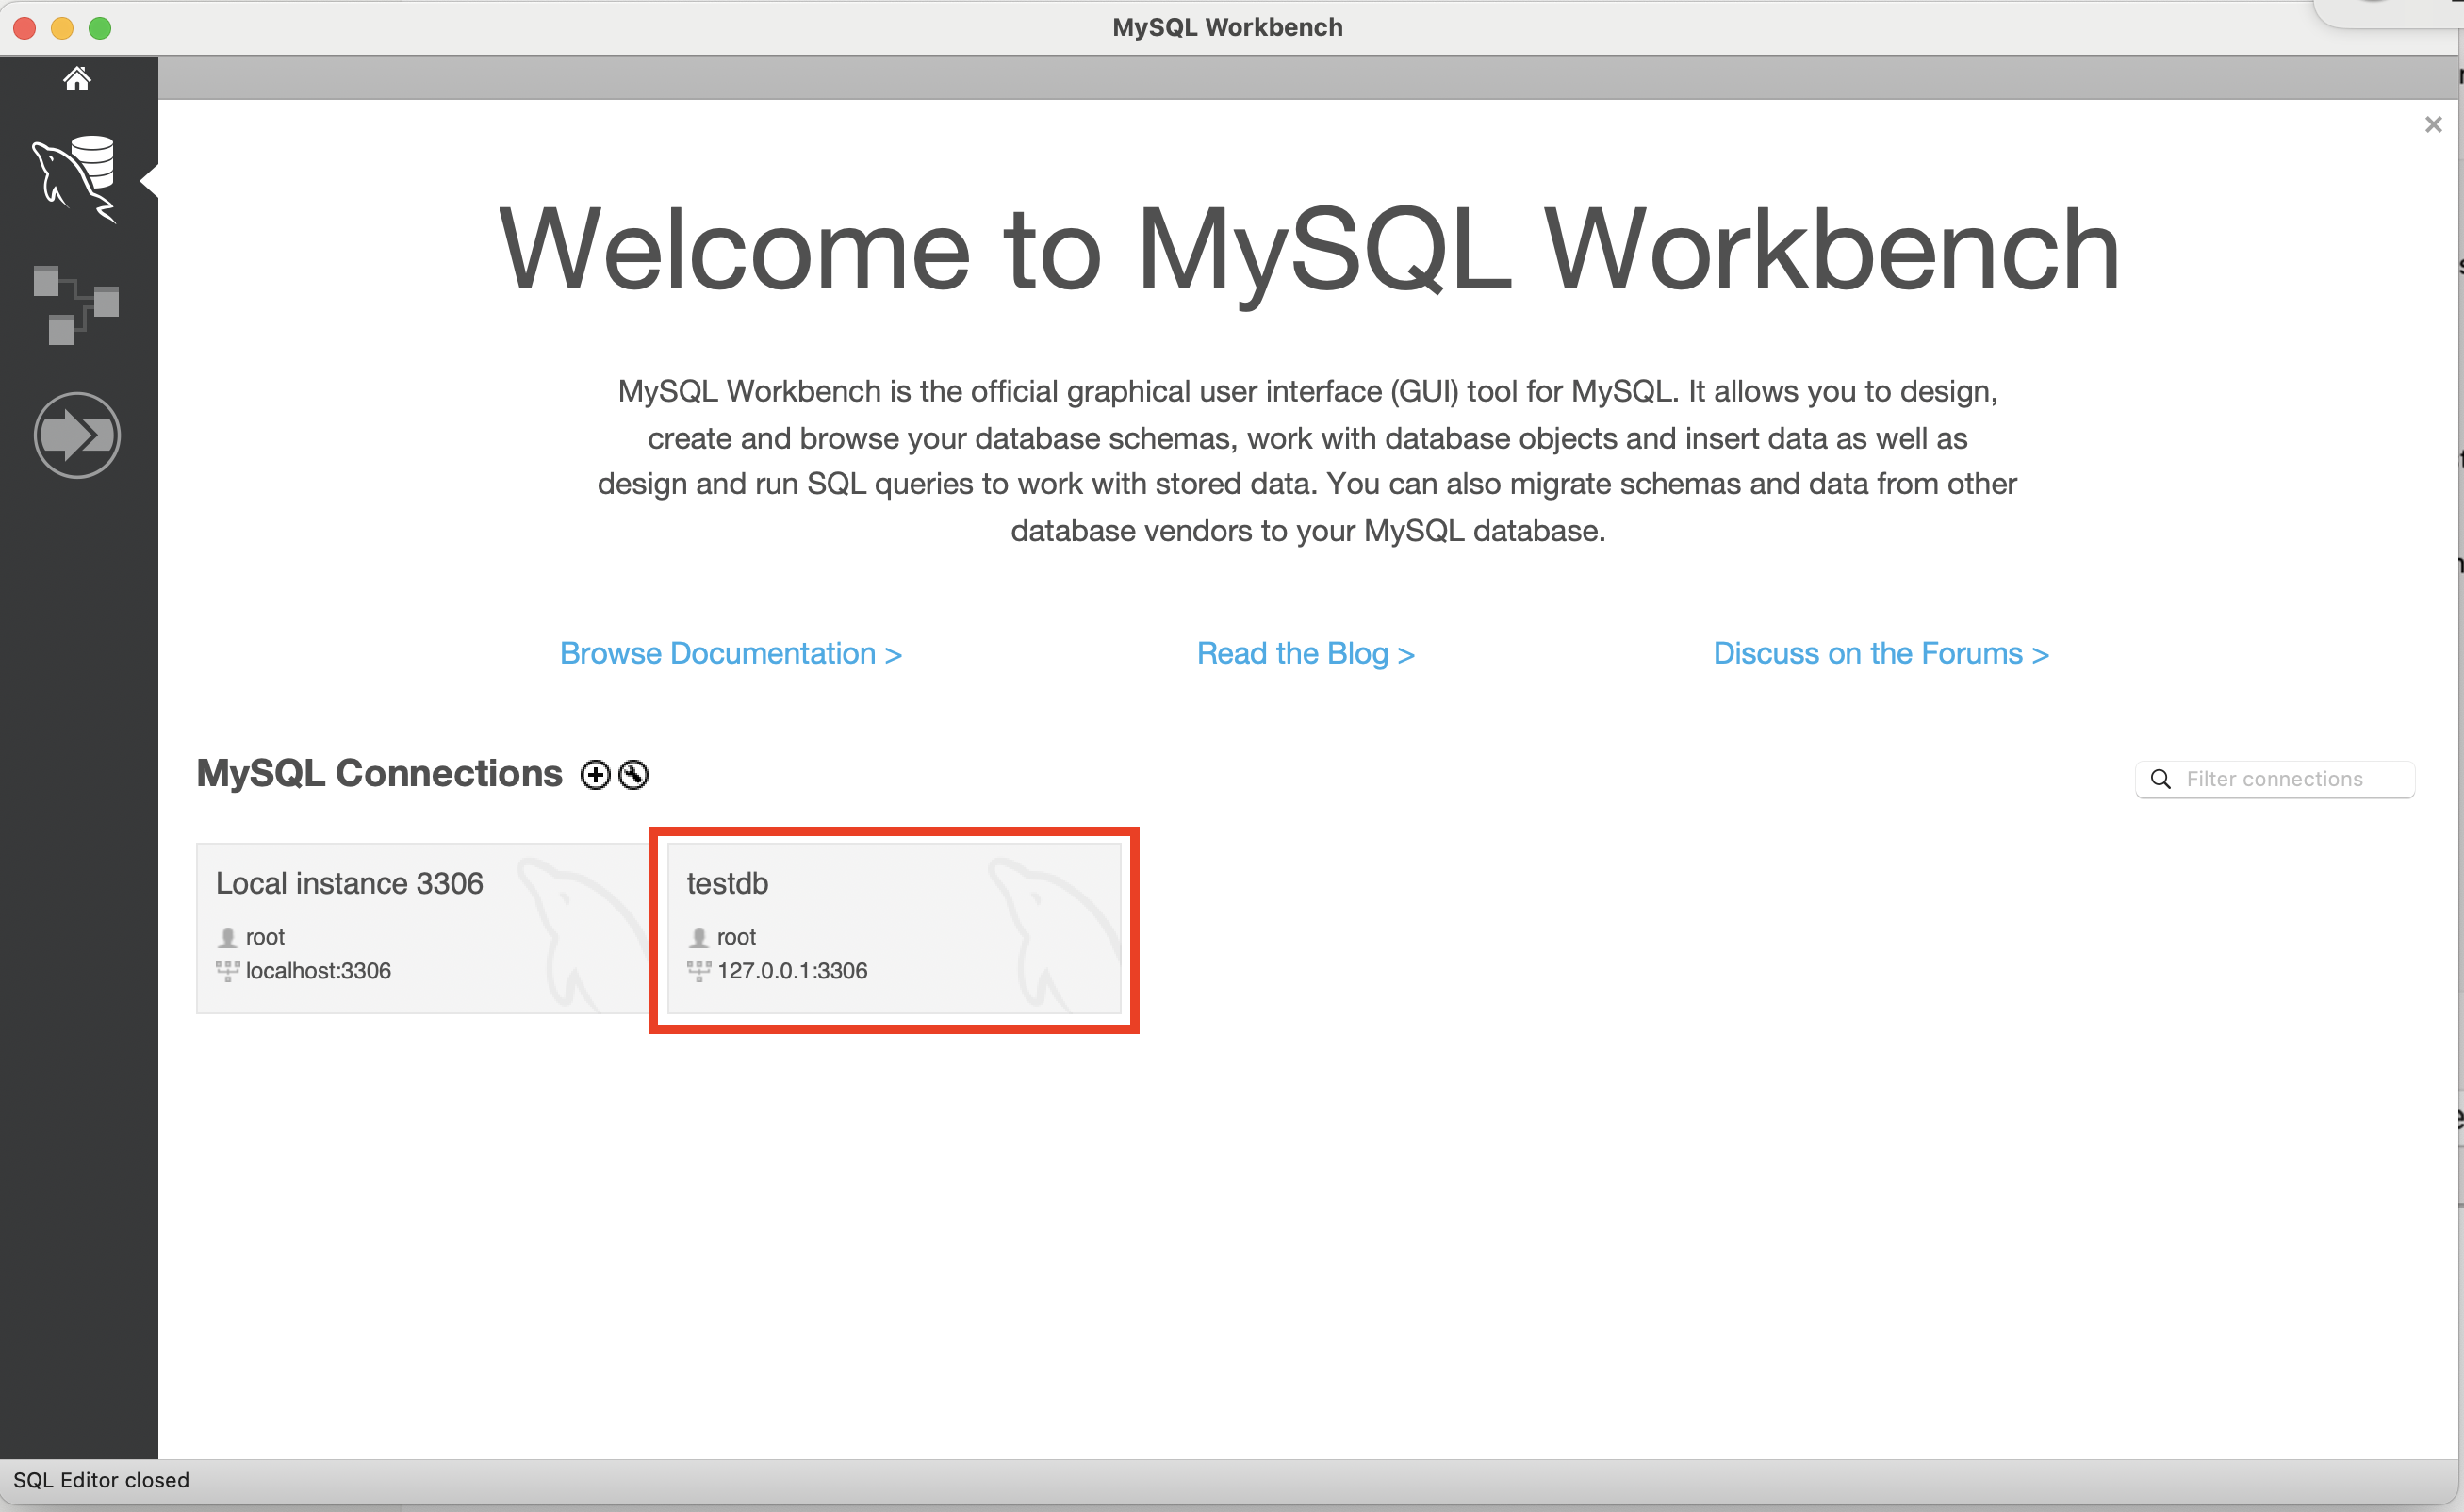The height and width of the screenshot is (1512, 2464).
Task: Close the welcome message with X
Action: pos(2433,125)
